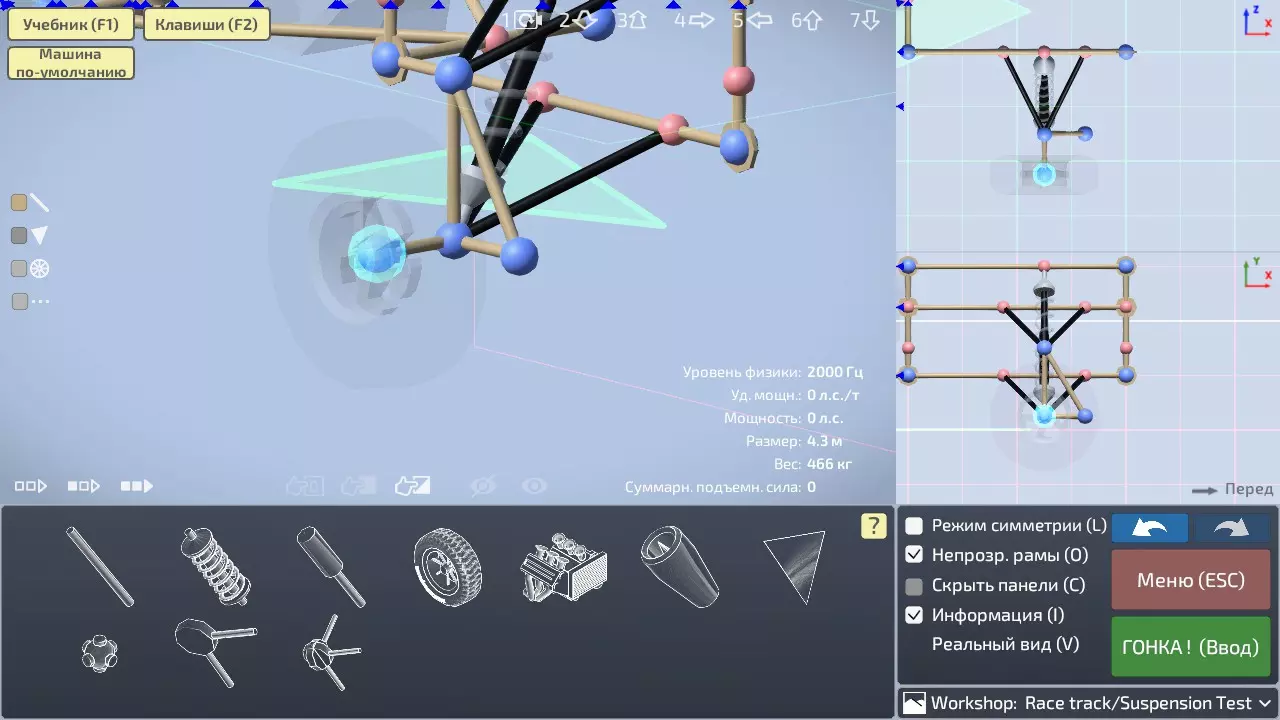Select the straight rod frame part

99,566
